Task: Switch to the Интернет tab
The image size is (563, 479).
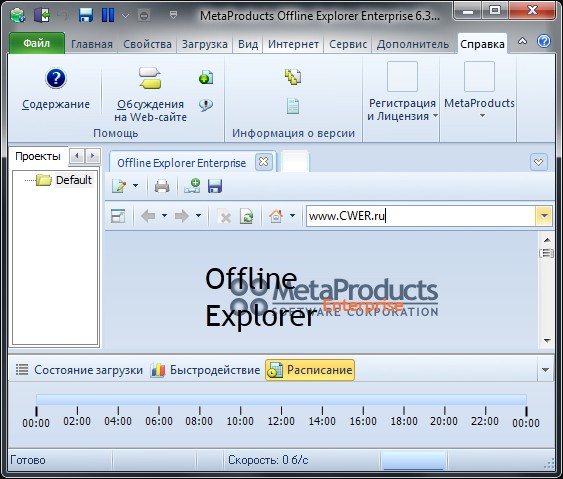Action: point(293,44)
